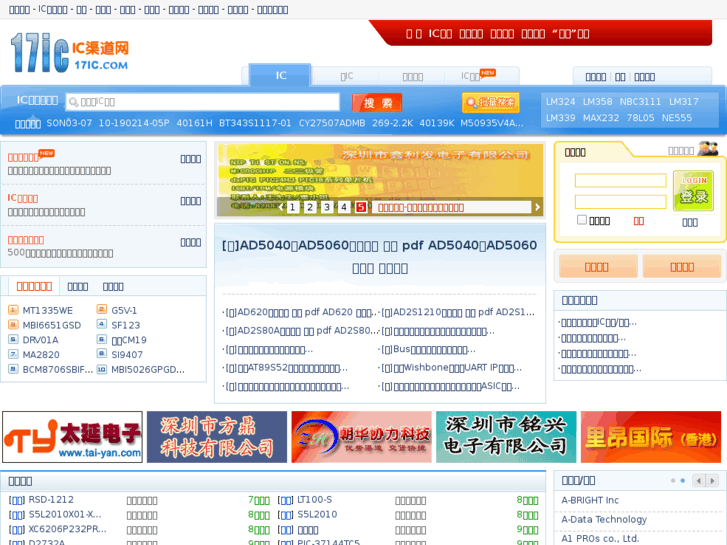The width and height of the screenshot is (727, 545).
Task: Open LT100-S listing
Action: click(x=315, y=500)
